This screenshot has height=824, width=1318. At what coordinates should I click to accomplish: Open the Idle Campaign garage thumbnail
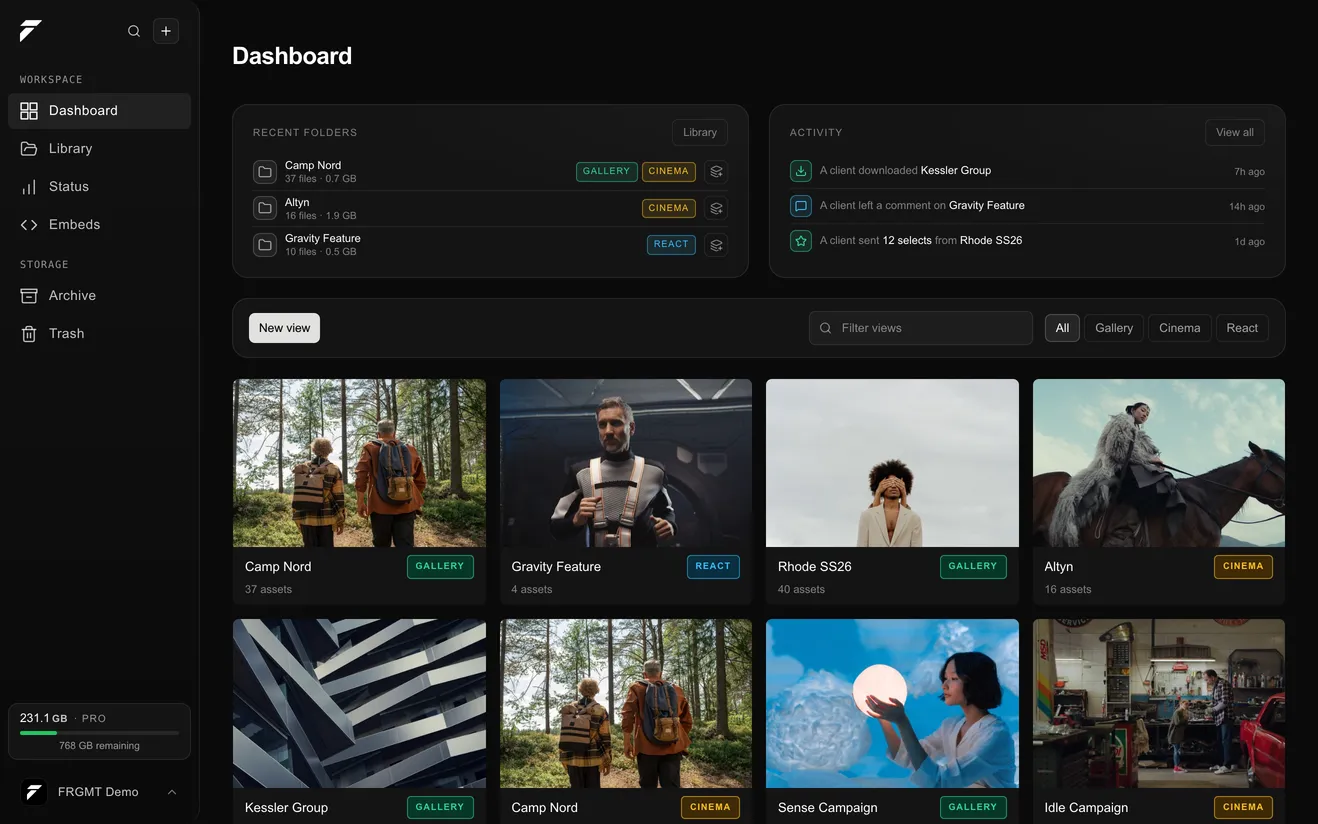pyautogui.click(x=1159, y=703)
